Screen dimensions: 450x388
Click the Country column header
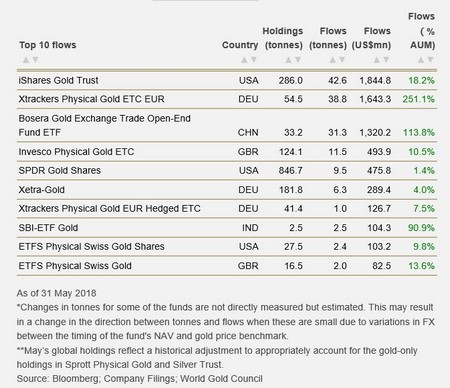click(240, 45)
